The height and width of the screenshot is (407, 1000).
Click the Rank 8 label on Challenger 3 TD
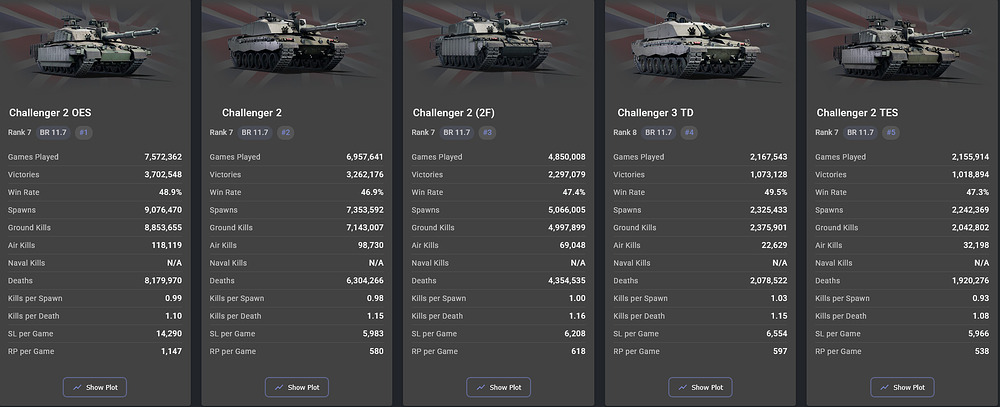point(626,132)
